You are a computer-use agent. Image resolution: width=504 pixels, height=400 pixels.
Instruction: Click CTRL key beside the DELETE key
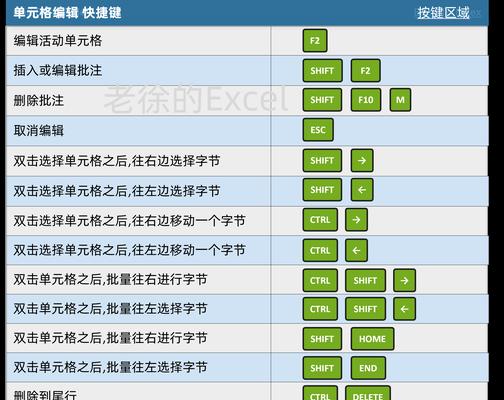(320, 394)
